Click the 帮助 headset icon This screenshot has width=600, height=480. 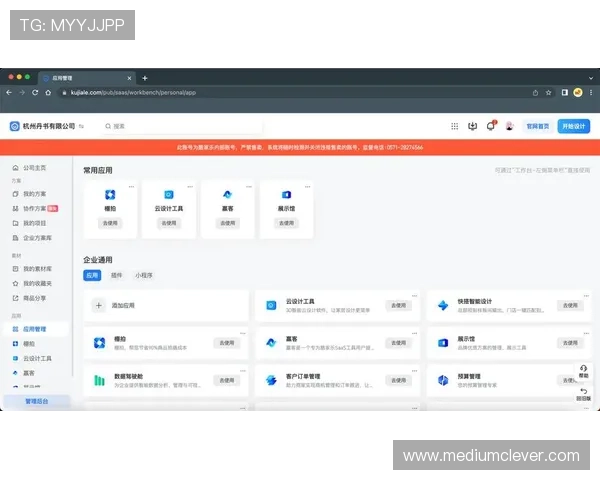click(x=583, y=368)
